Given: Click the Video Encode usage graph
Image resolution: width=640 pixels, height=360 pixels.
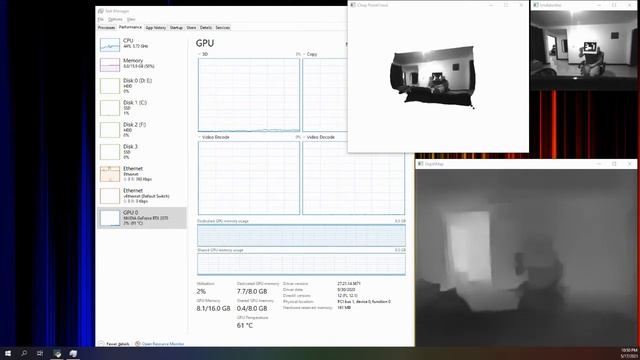Looking at the screenshot, I should pyautogui.click(x=249, y=178).
